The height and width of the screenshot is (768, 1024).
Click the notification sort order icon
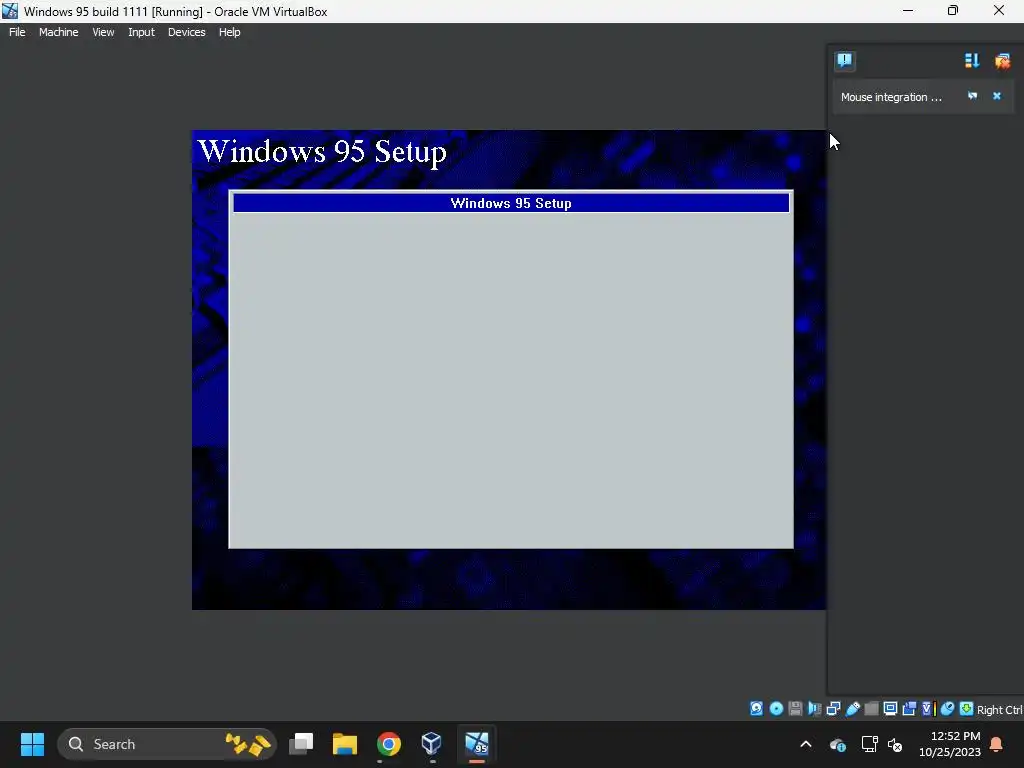tap(972, 61)
